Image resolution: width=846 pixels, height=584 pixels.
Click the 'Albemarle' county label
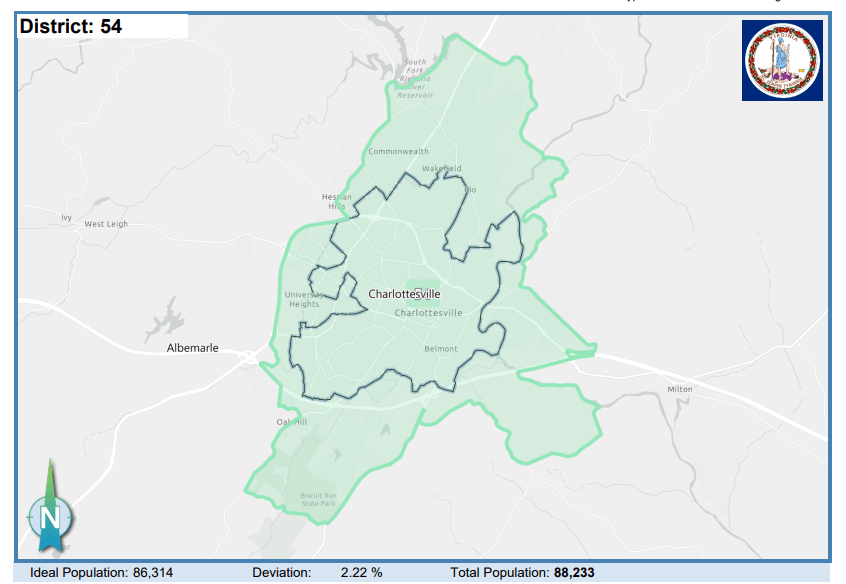(193, 348)
